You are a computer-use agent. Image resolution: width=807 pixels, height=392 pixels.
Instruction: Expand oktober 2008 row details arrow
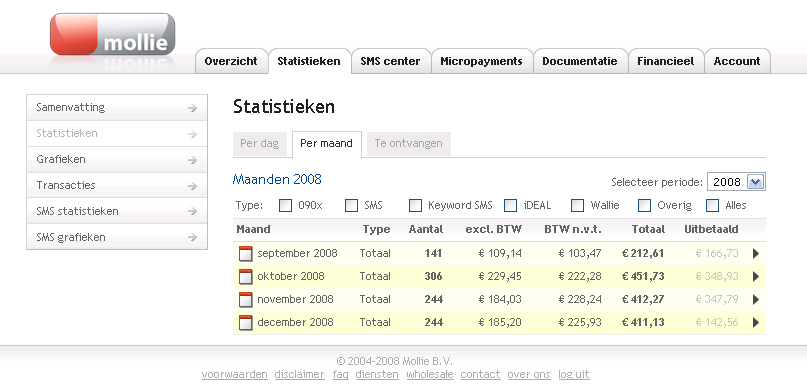[x=756, y=277]
